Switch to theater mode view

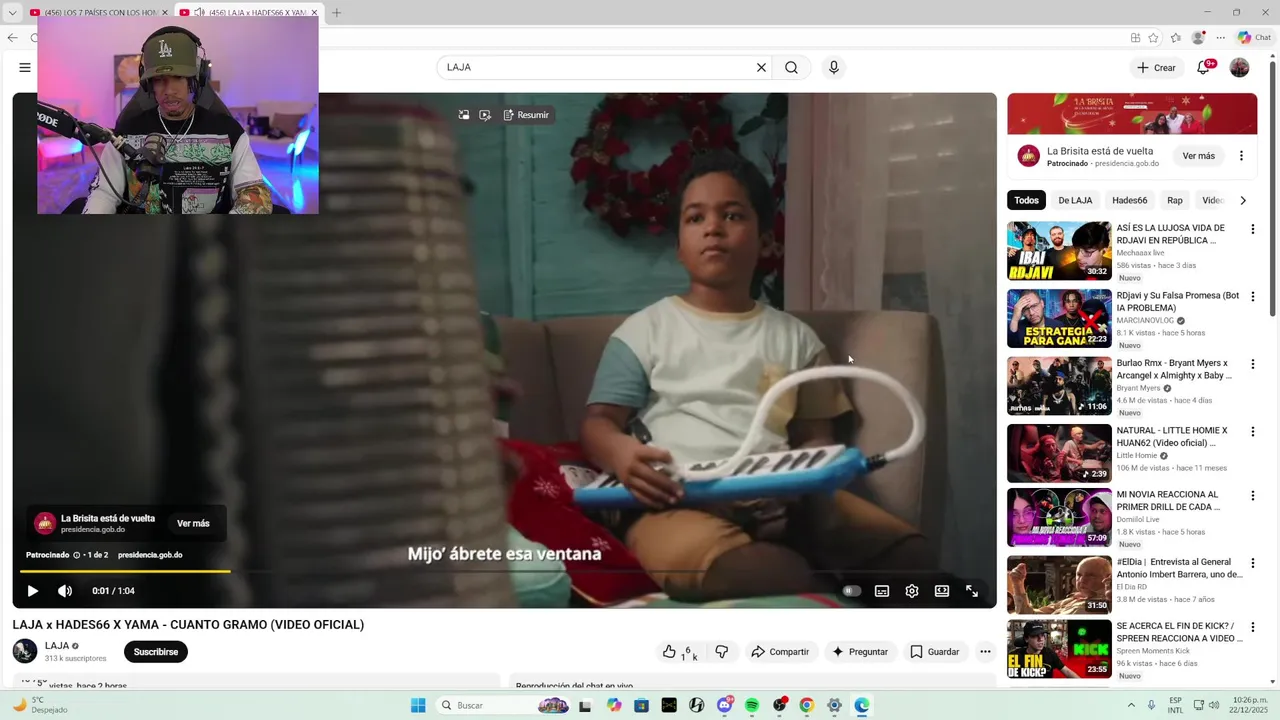click(x=942, y=591)
